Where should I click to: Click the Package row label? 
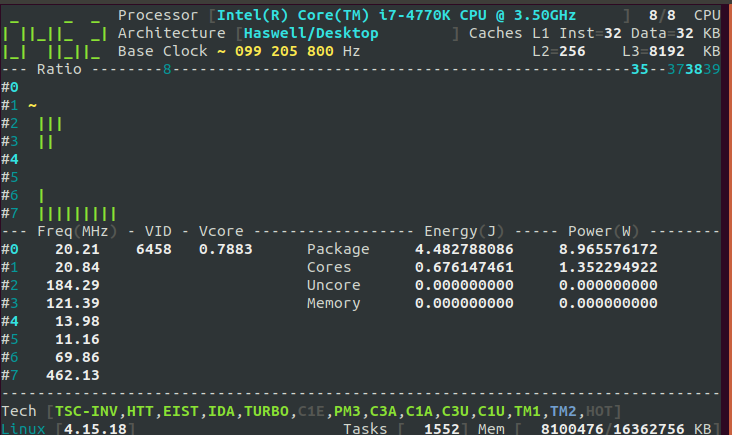[x=338, y=250]
